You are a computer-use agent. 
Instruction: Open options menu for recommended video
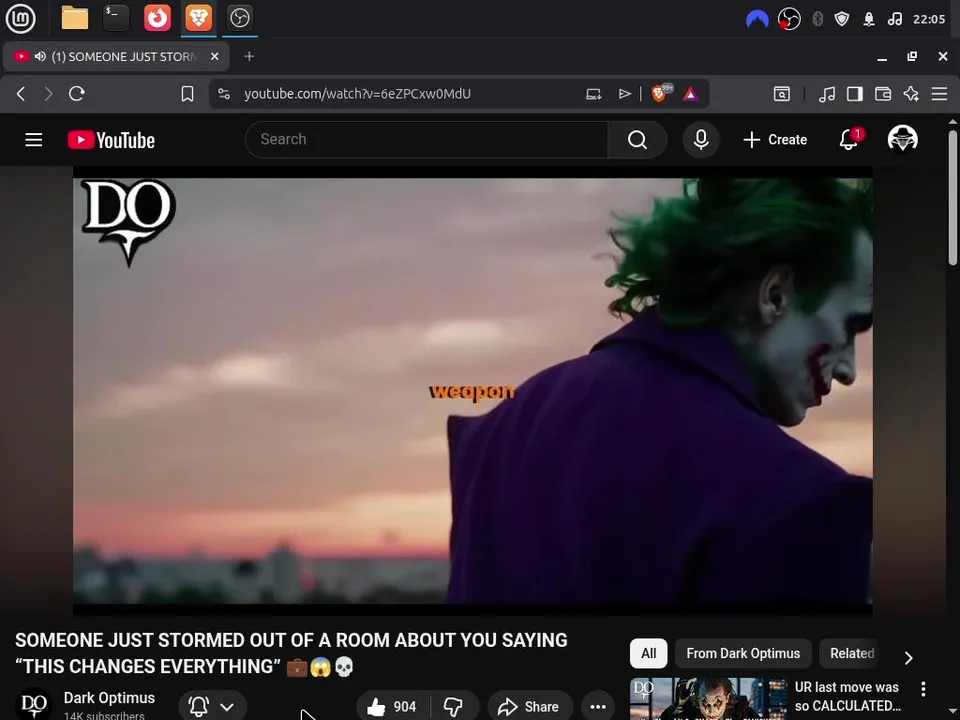click(923, 689)
